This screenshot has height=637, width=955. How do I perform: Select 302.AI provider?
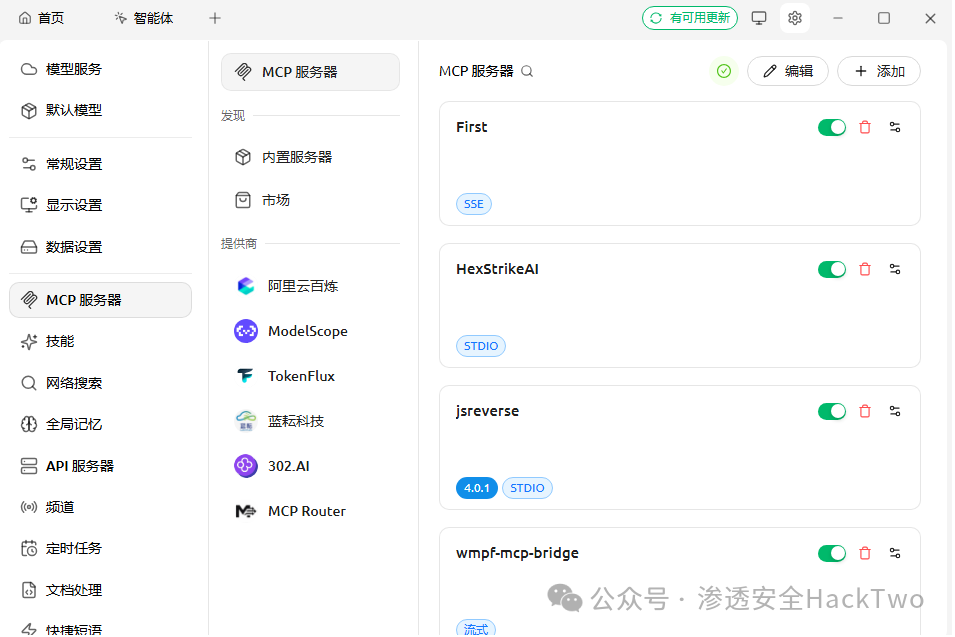(311, 466)
